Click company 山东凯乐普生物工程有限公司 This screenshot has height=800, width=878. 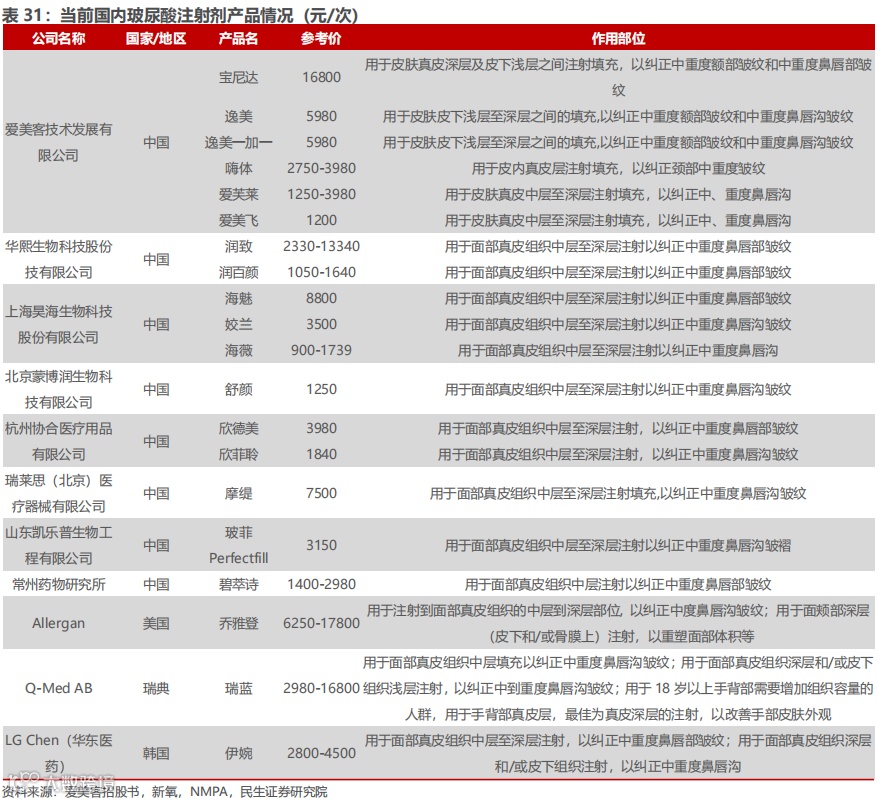(58, 545)
